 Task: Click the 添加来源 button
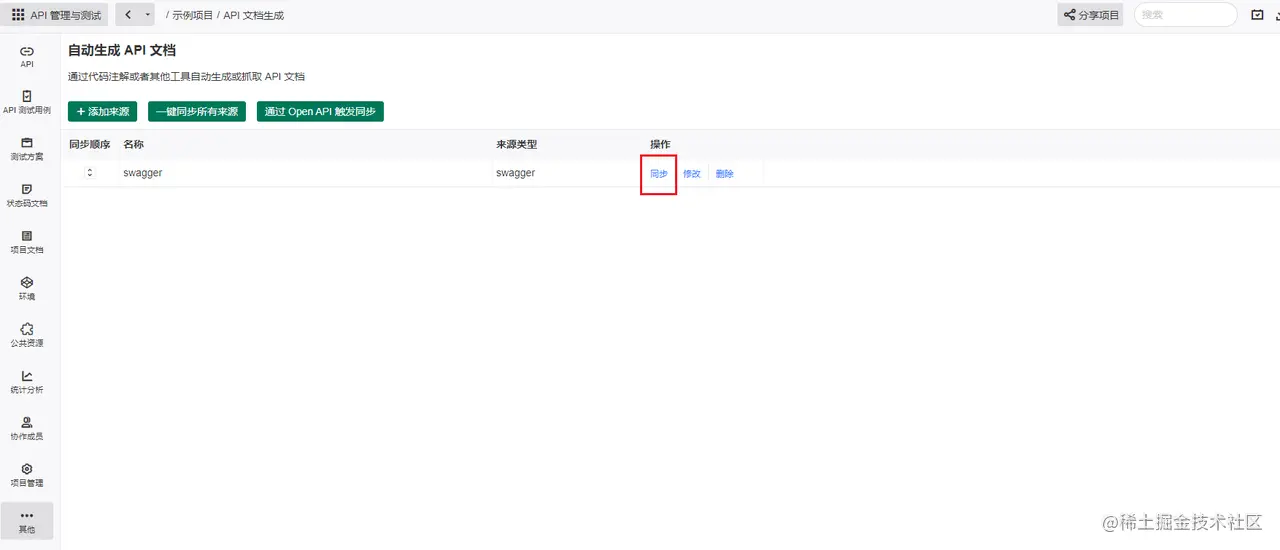(x=102, y=112)
